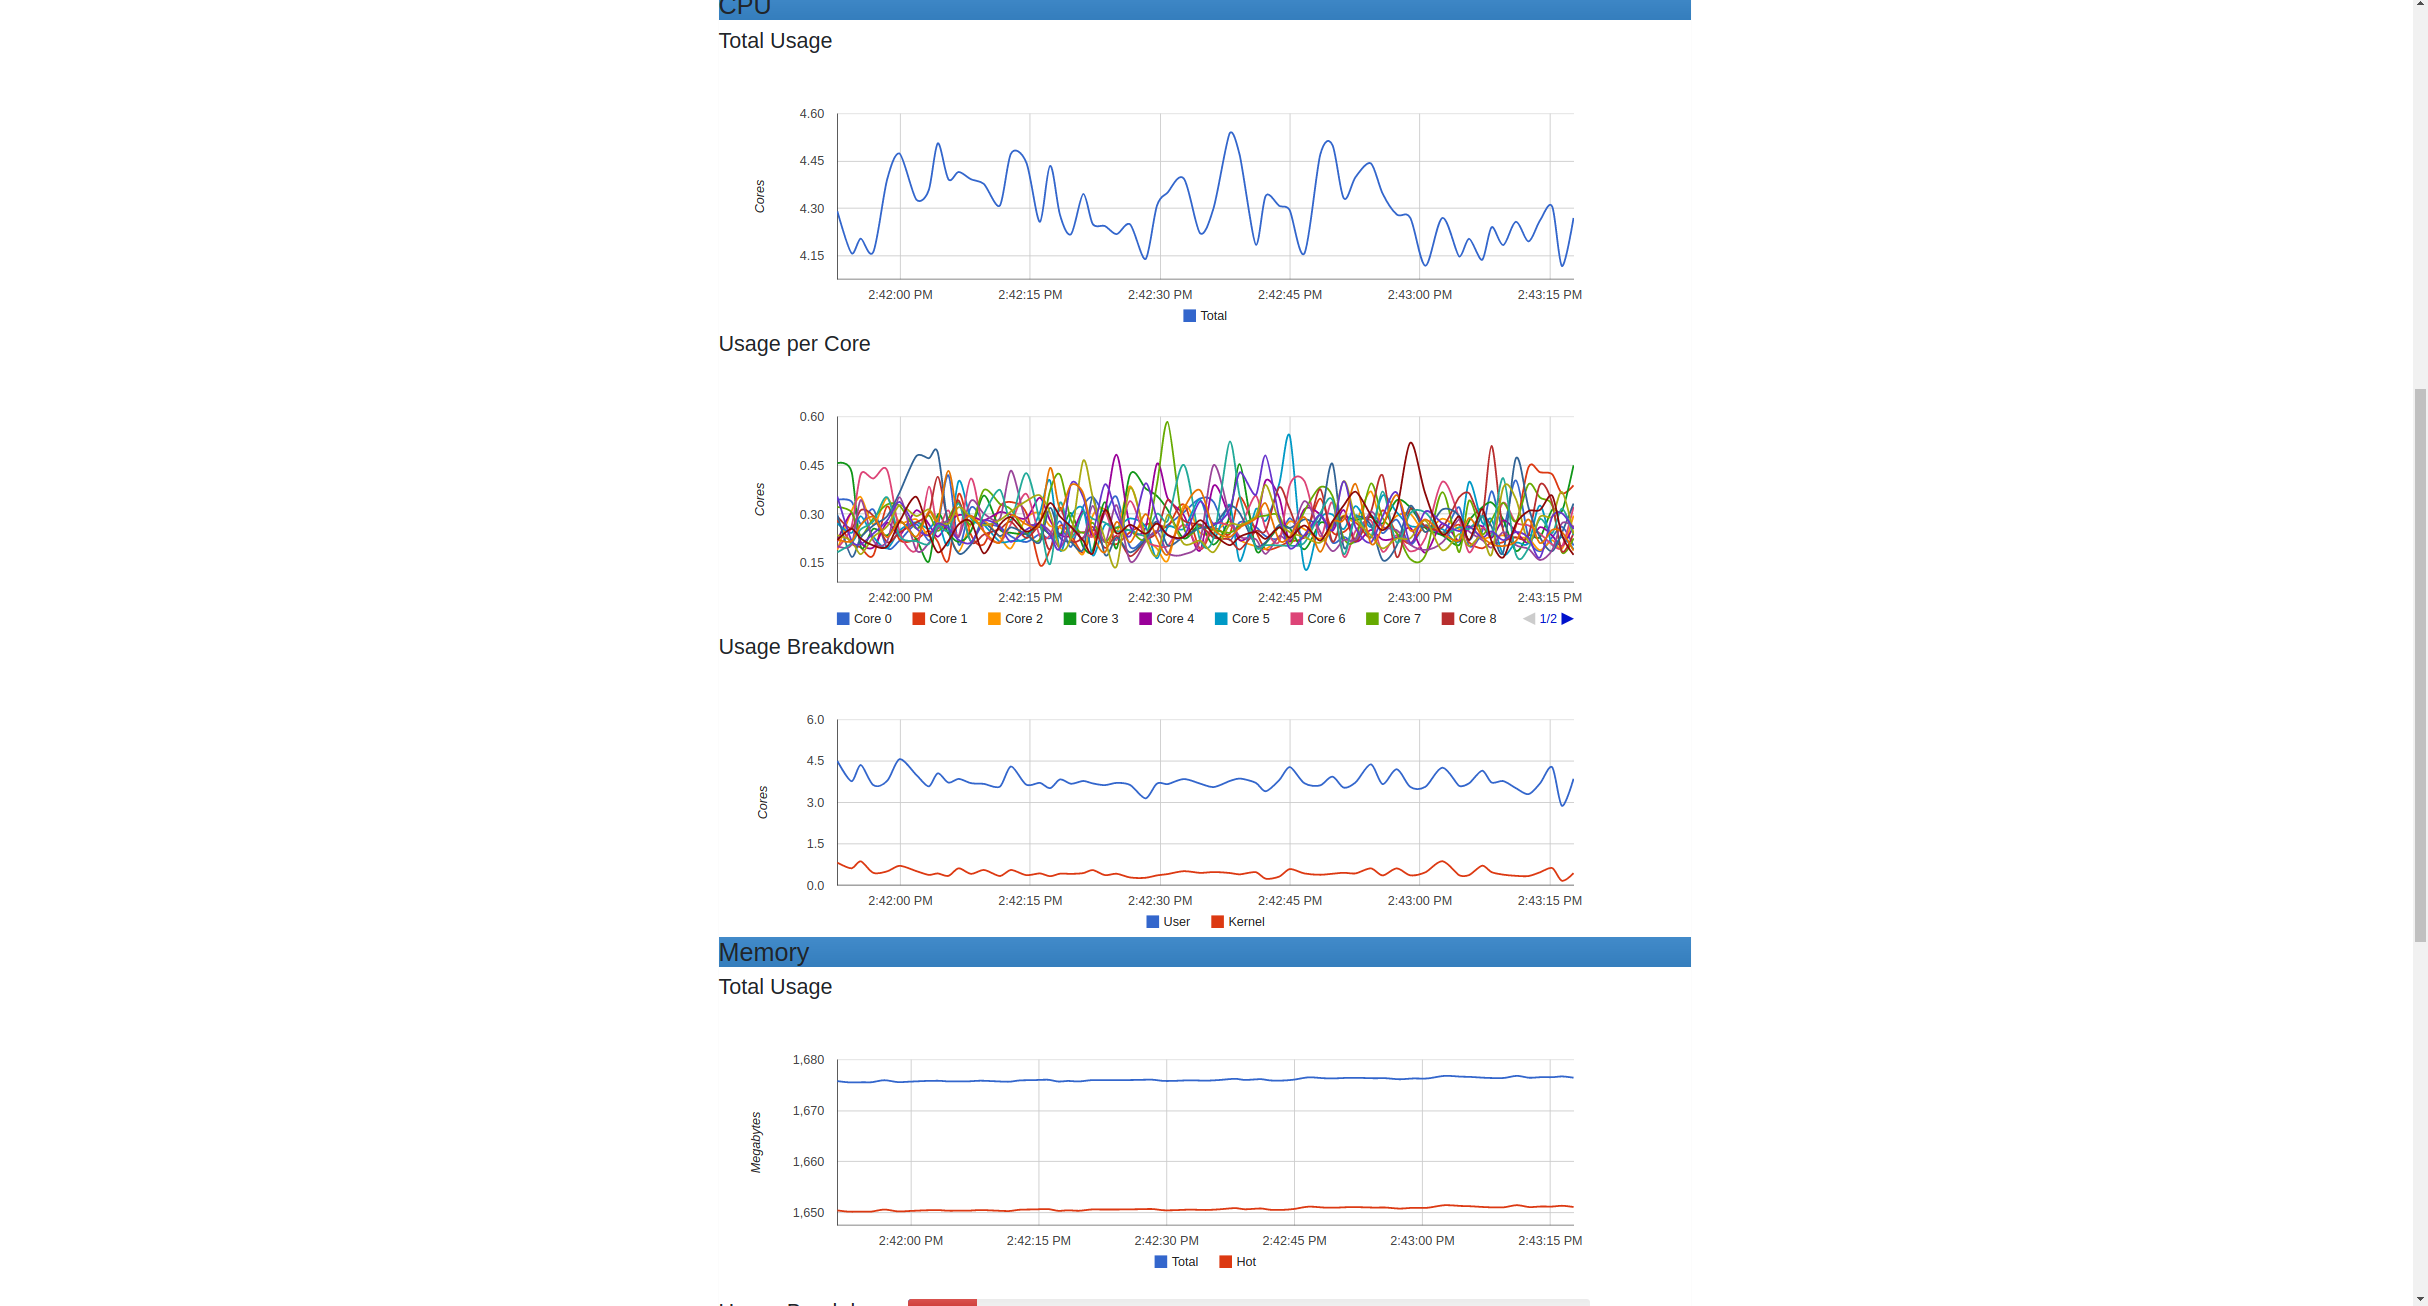This screenshot has height=1306, width=2428.
Task: Select the Core 0 legend entry
Action: click(864, 619)
